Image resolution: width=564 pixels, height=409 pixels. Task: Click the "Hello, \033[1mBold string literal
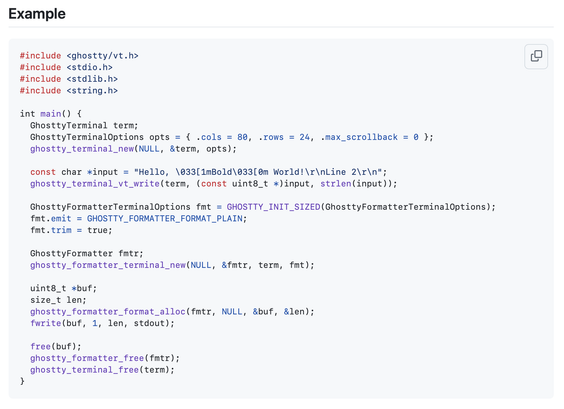(x=260, y=172)
